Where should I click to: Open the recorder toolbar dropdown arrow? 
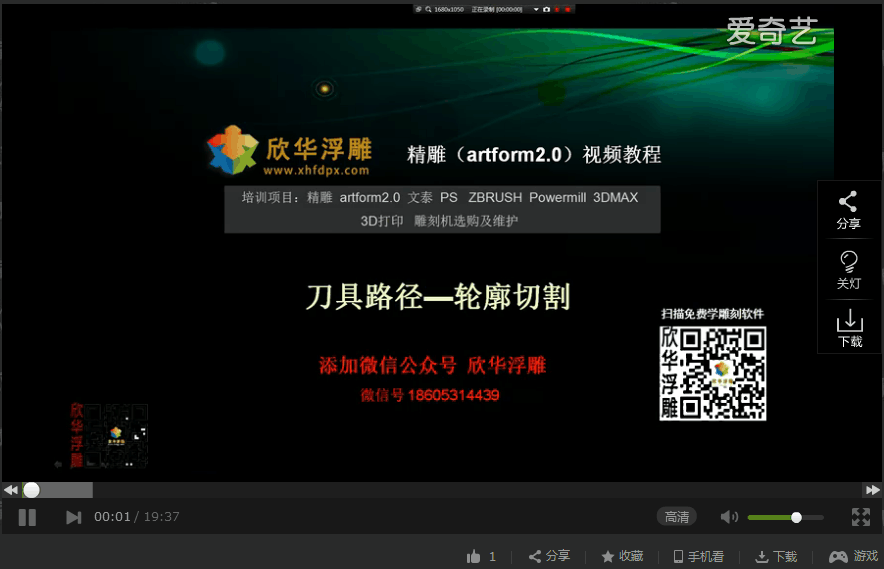536,10
